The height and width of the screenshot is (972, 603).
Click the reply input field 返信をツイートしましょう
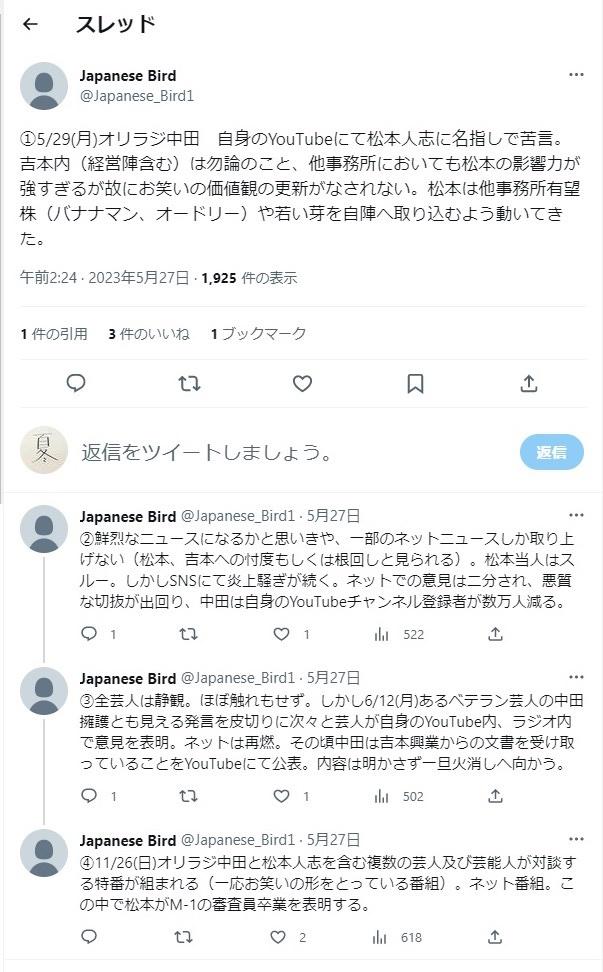coord(290,452)
